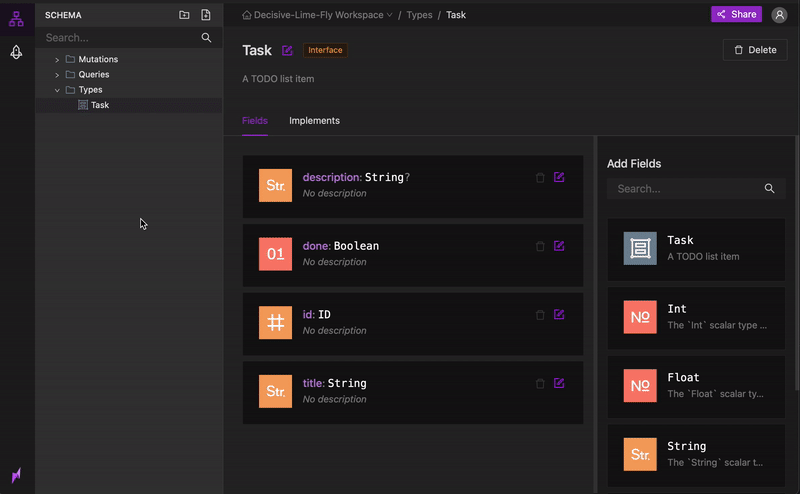
Task: Switch to the Implements tab
Action: [314, 121]
